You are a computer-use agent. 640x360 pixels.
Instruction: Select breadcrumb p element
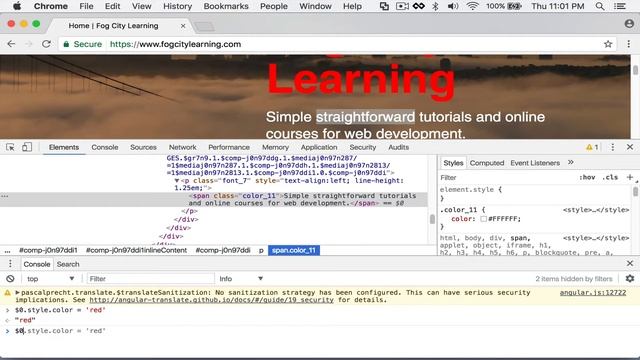pos(261,250)
